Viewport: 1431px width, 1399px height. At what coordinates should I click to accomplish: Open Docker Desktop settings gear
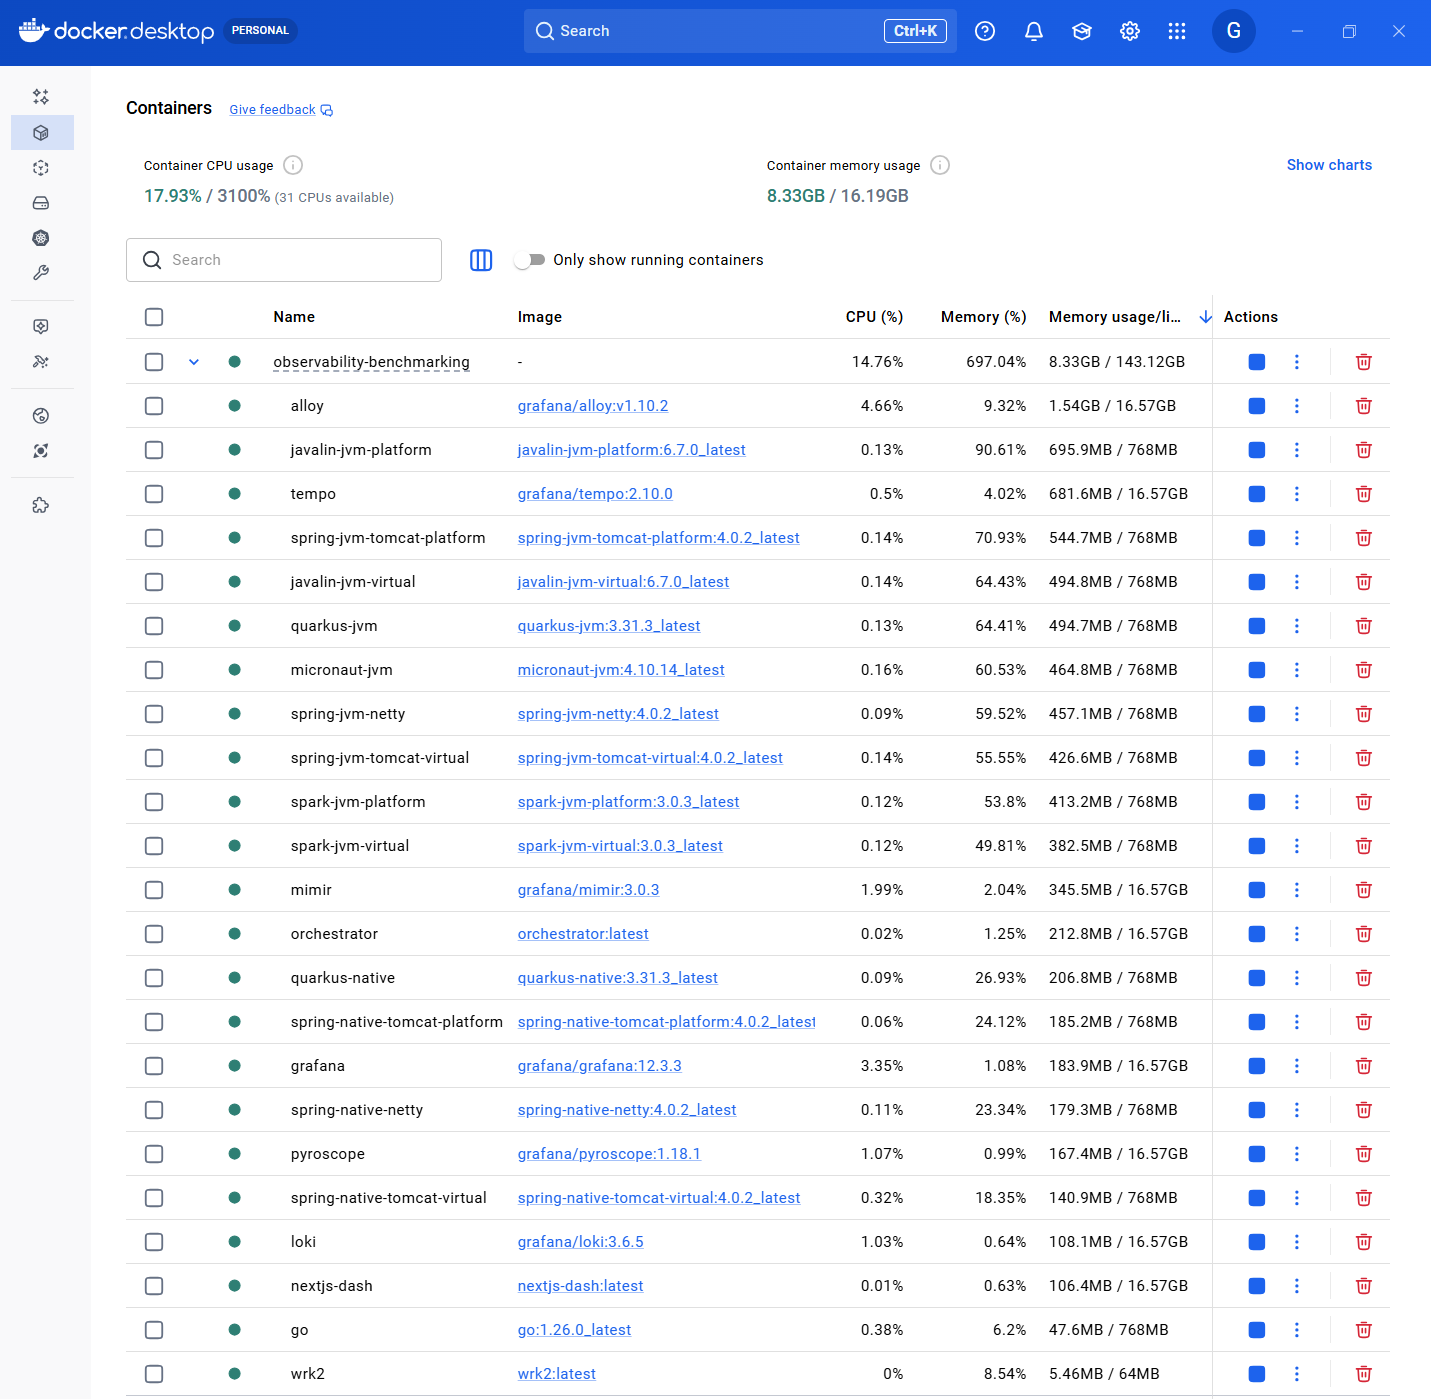pos(1129,31)
